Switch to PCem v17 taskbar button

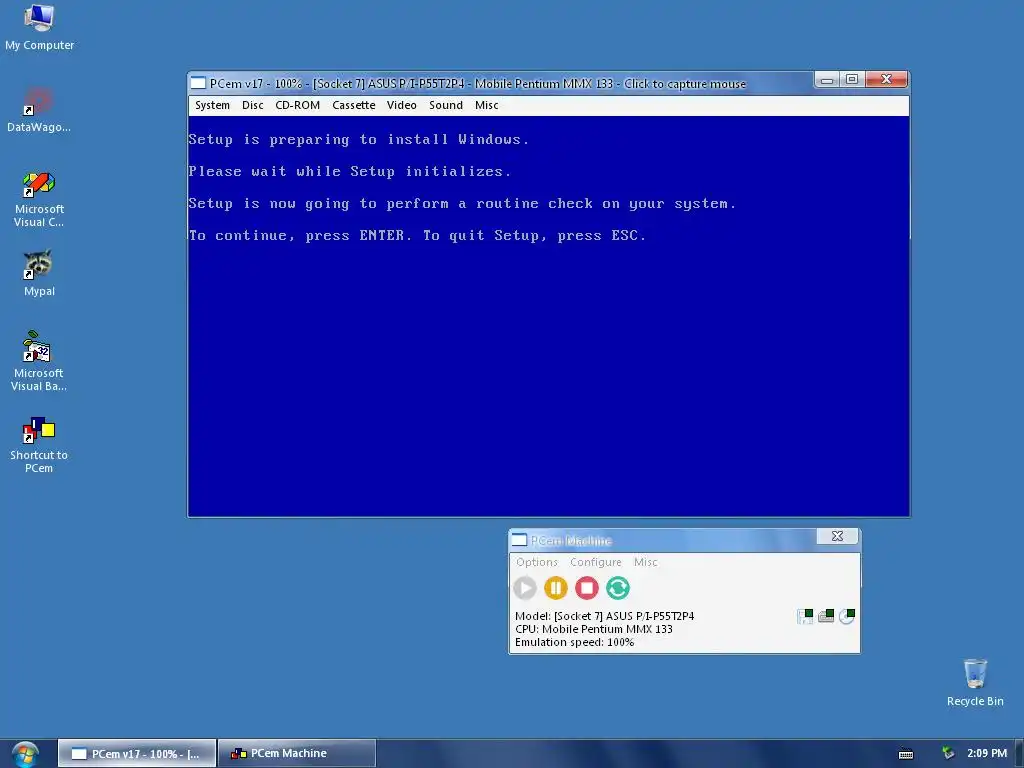137,754
